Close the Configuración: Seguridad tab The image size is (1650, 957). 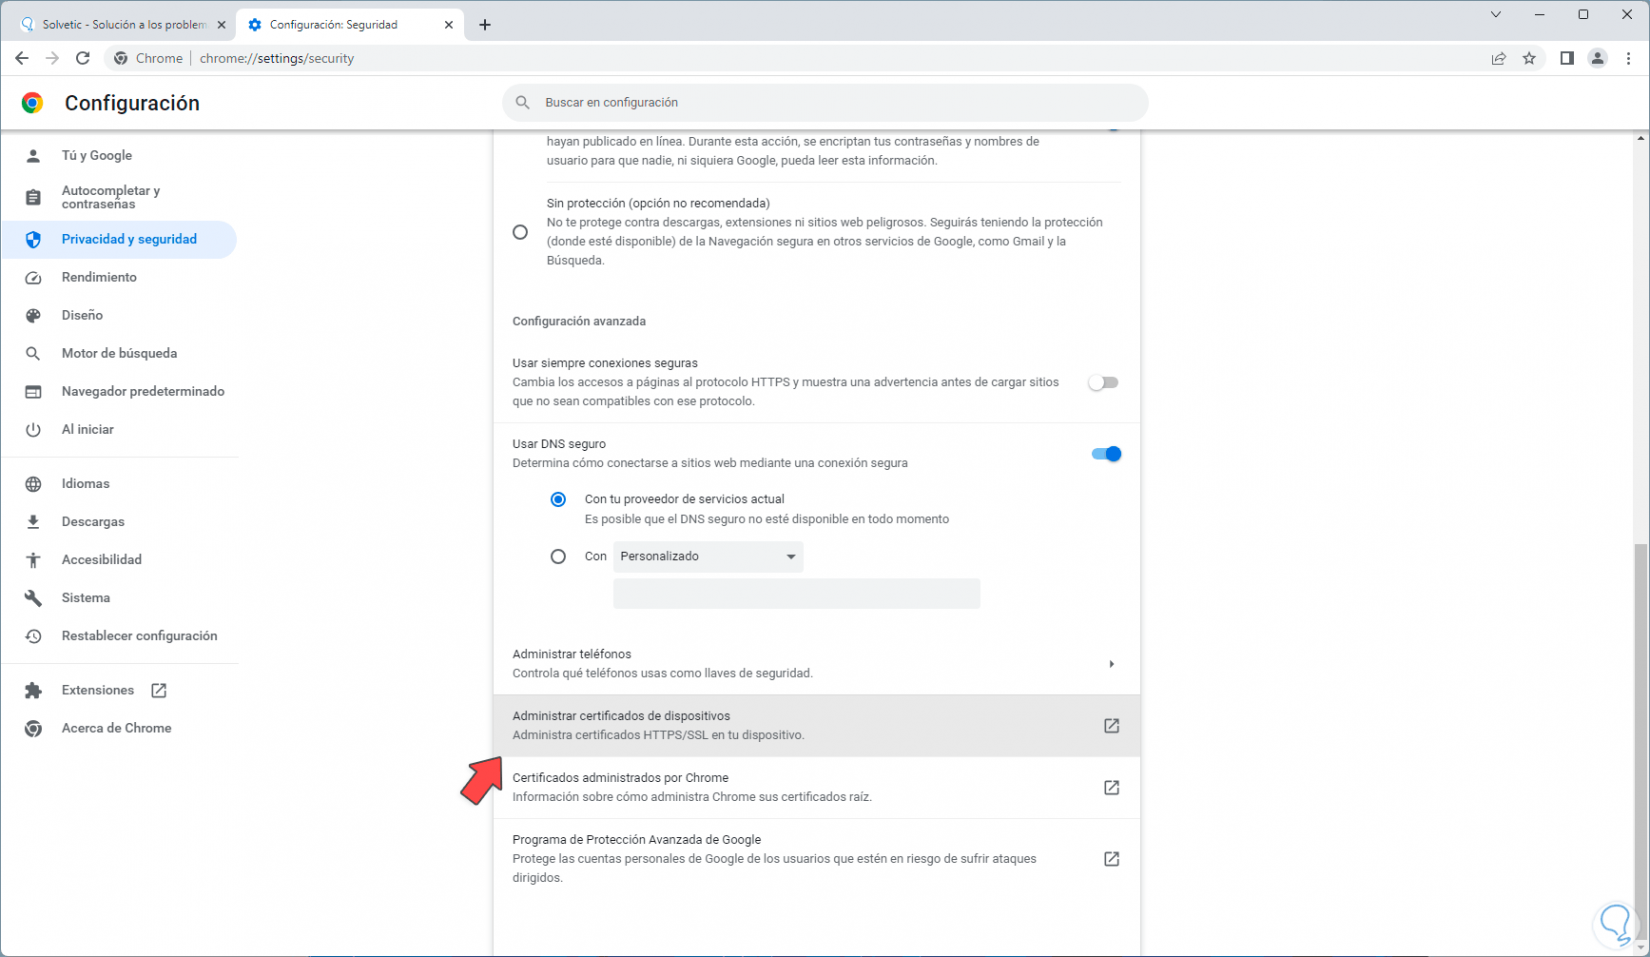(449, 25)
